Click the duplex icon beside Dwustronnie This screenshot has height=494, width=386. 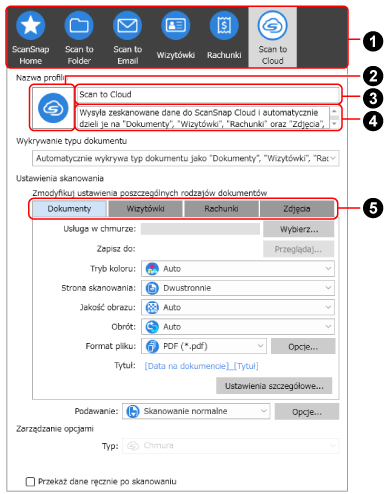(x=152, y=288)
